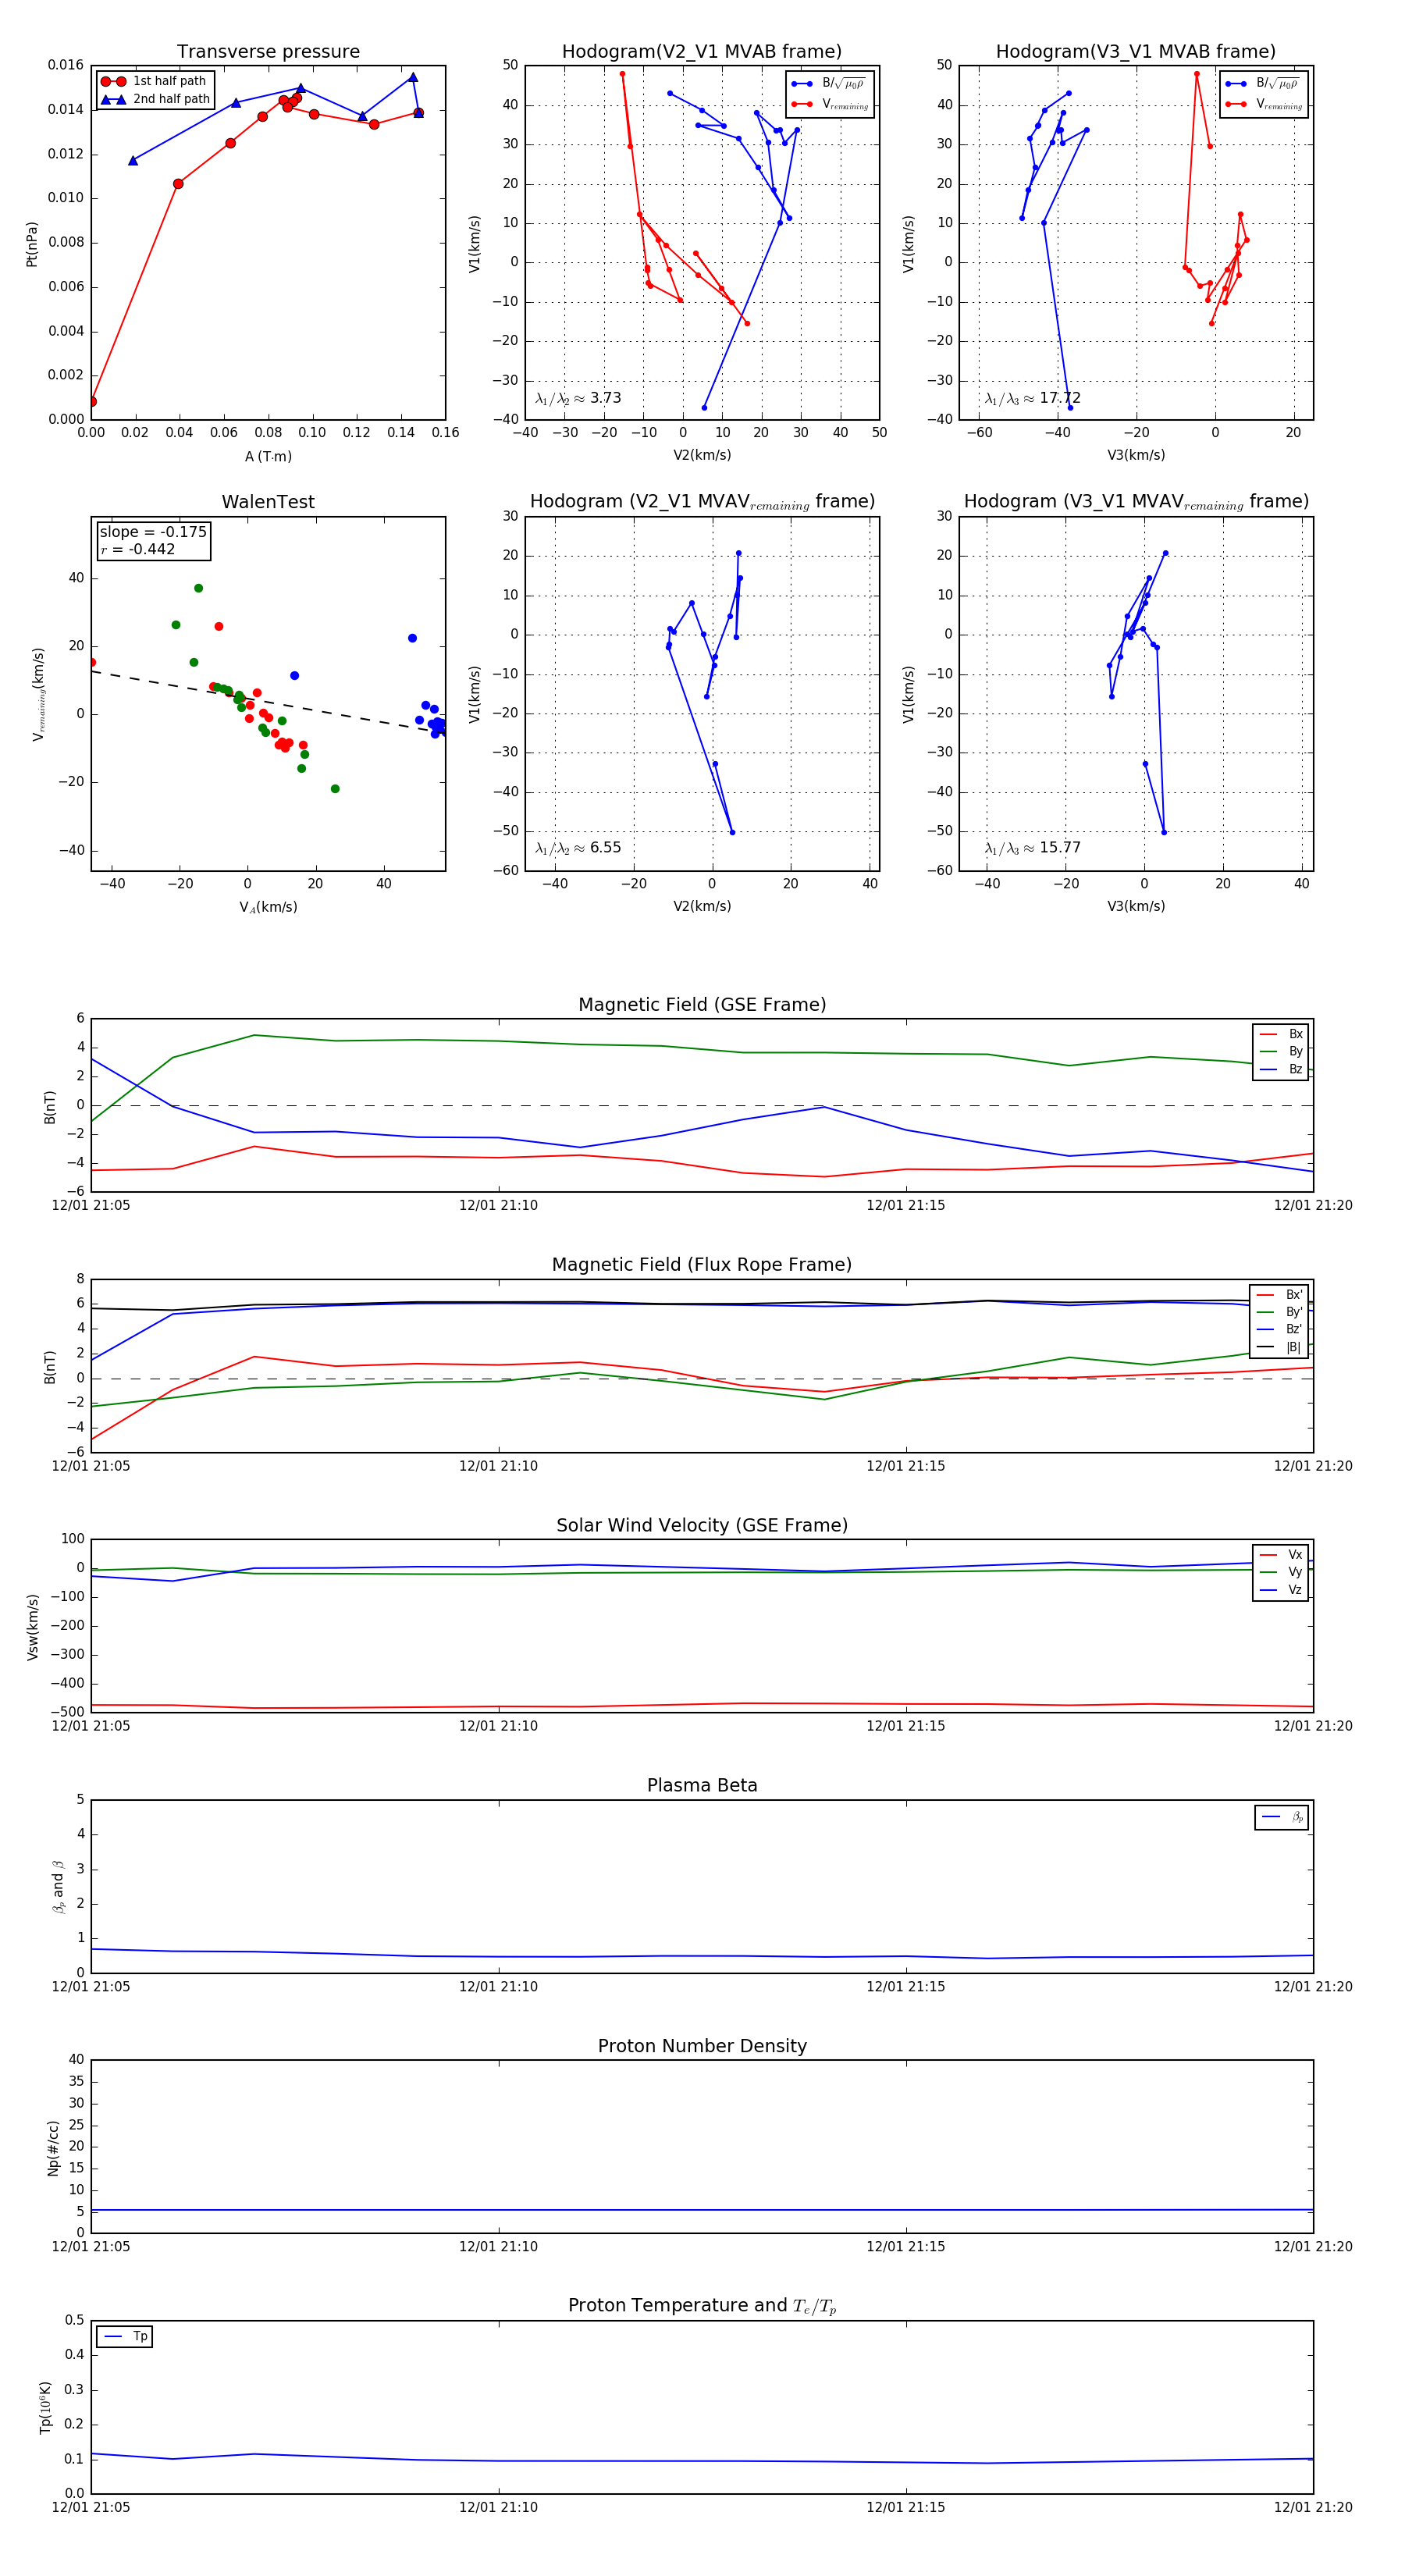
Task: Click the 'Magnetic Field (Flux Rope Frame)' title
Action: (x=702, y=1265)
